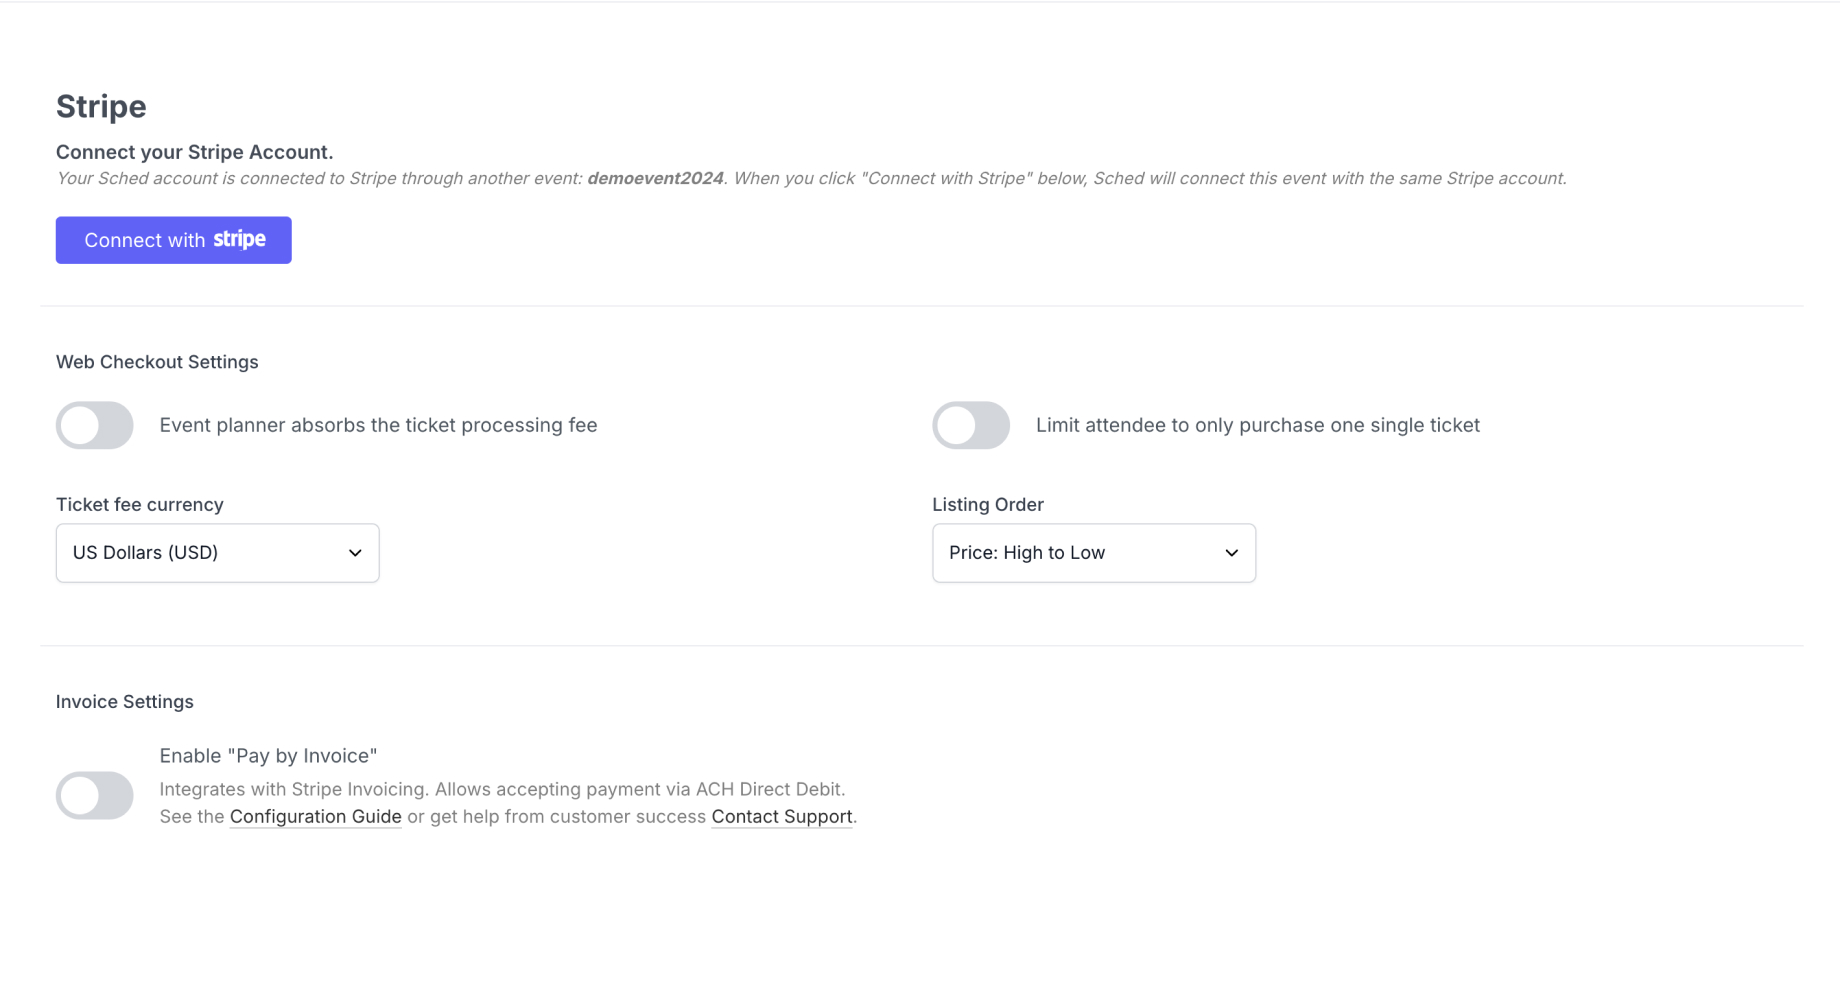
Task: Open the US Dollars (USD) currency dropdown
Action: coord(217,553)
